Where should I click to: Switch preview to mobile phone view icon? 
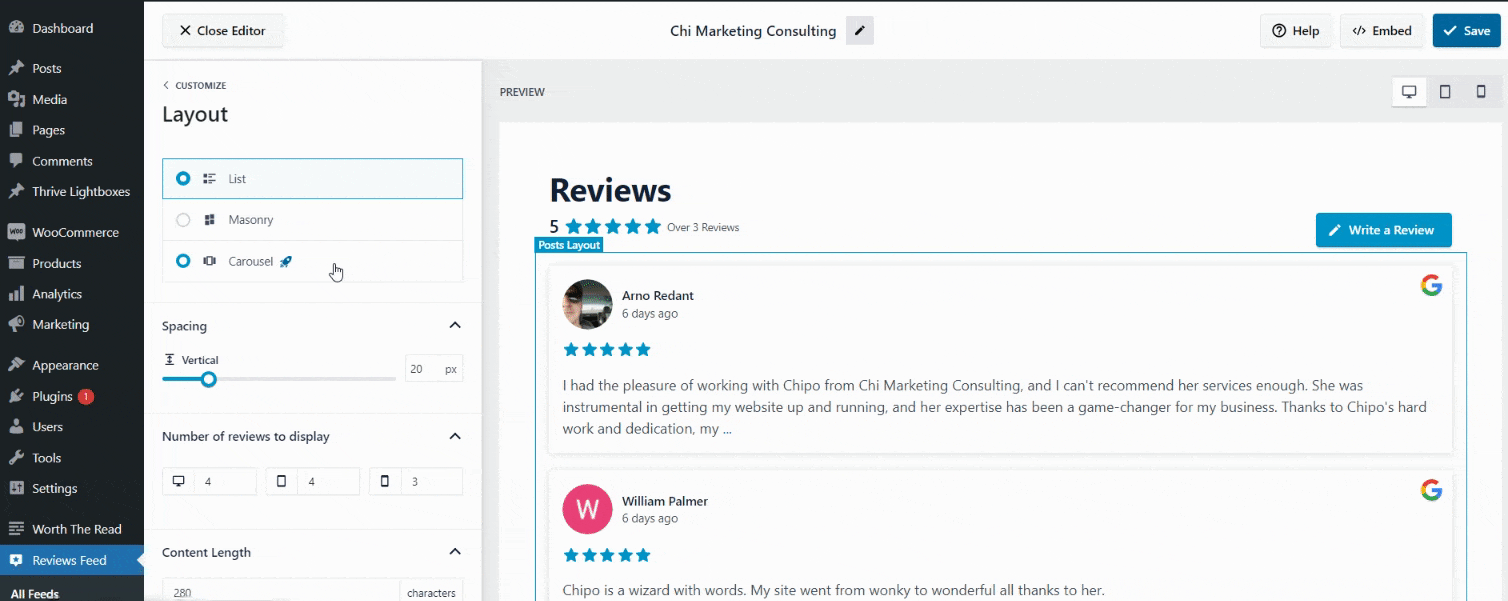[1481, 92]
